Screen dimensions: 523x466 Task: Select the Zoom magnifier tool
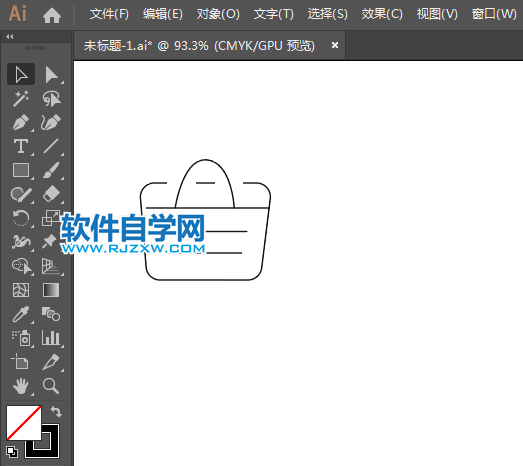click(x=51, y=386)
